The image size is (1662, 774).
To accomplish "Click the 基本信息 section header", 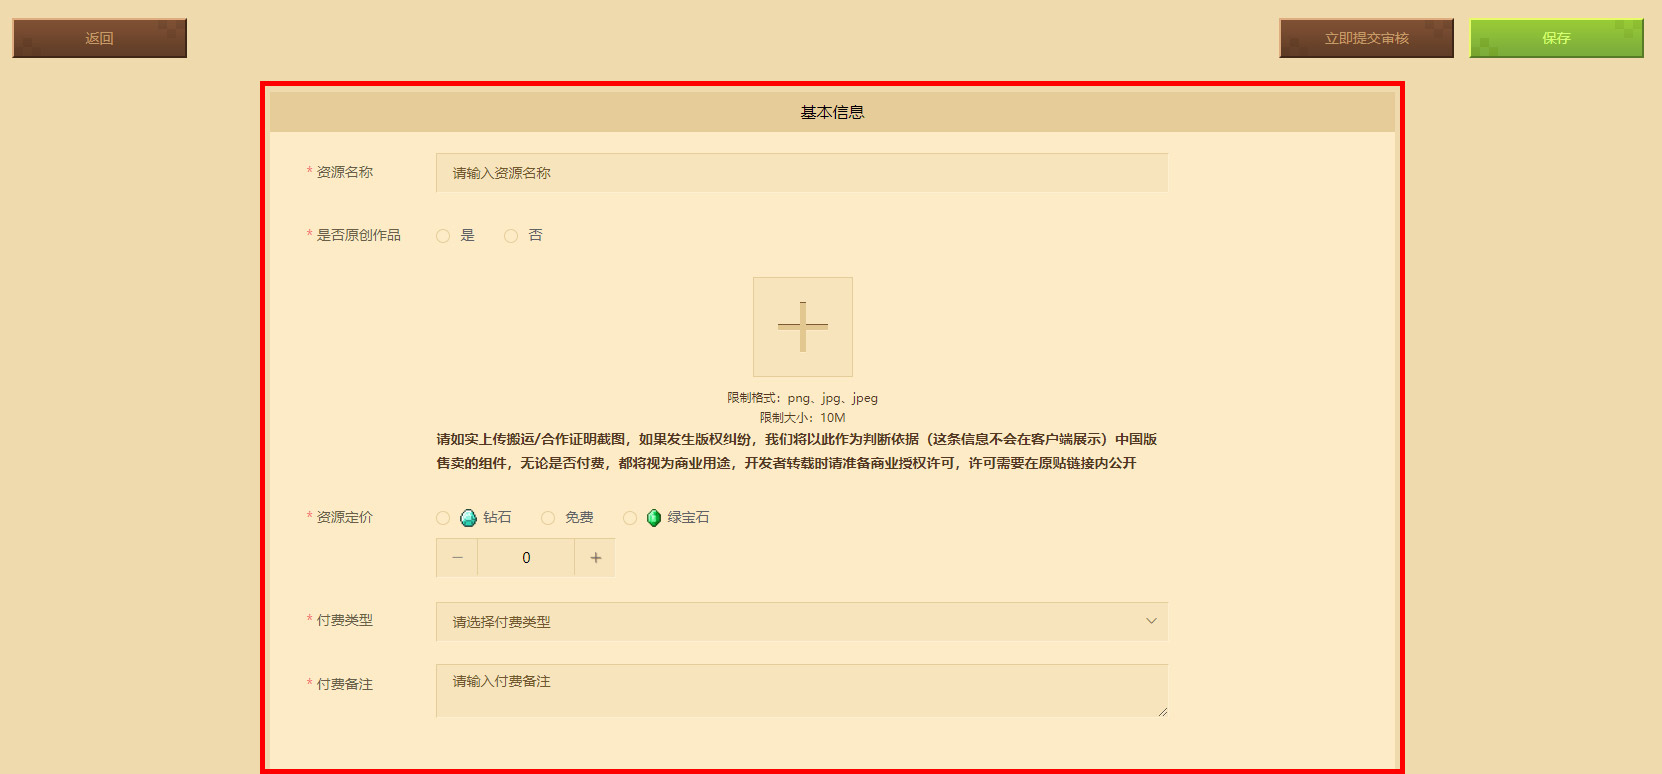I will 832,112.
